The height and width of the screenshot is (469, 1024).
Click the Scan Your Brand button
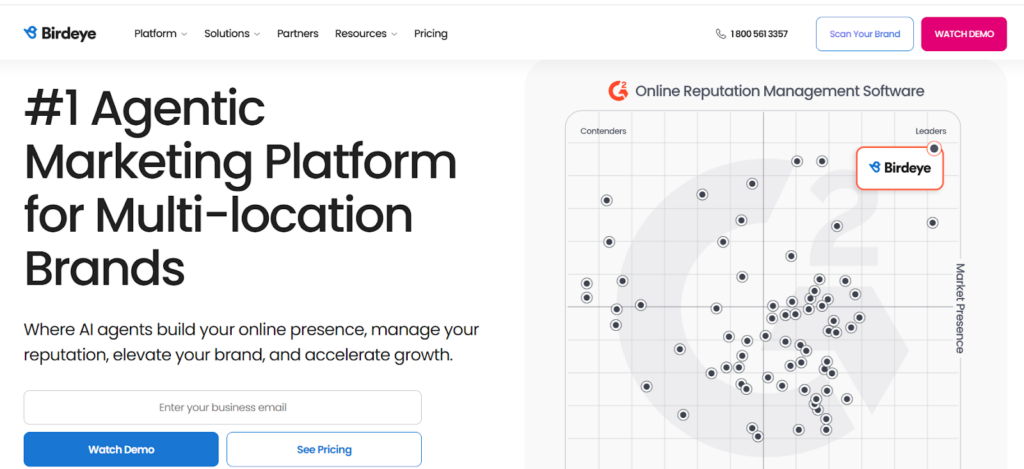865,34
